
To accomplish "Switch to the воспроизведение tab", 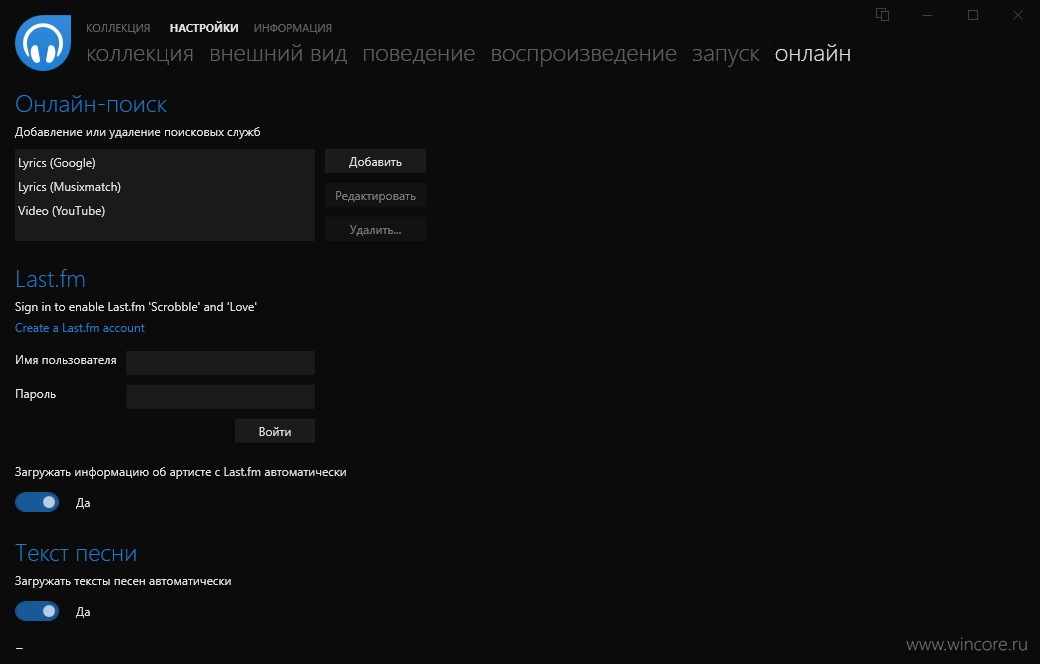I will tap(584, 53).
